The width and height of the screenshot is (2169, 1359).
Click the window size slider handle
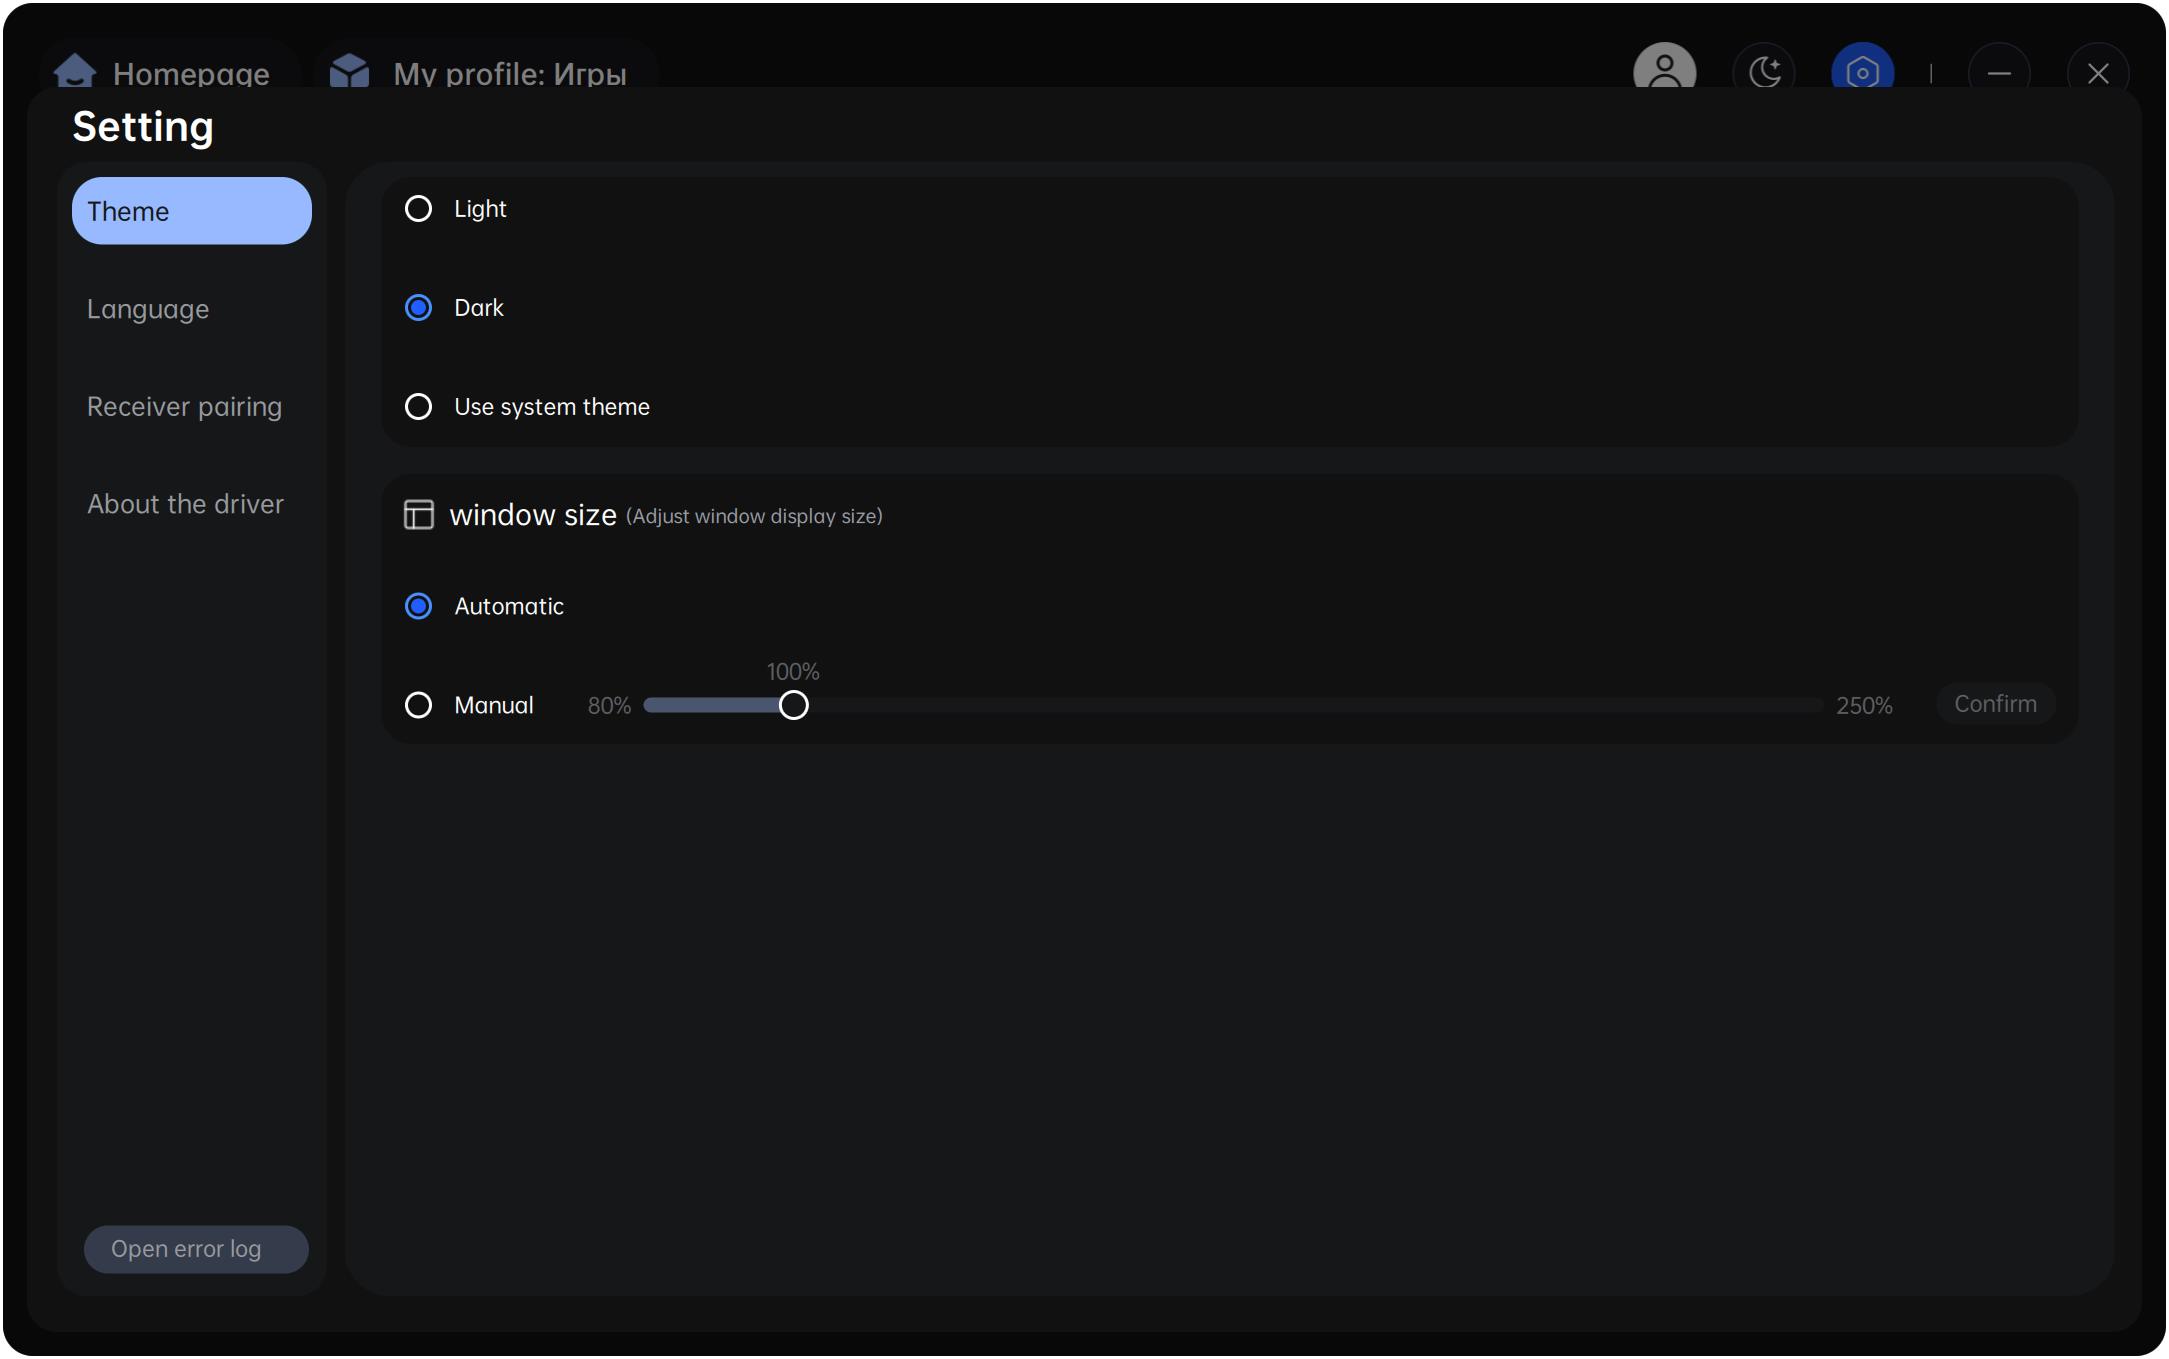coord(793,705)
